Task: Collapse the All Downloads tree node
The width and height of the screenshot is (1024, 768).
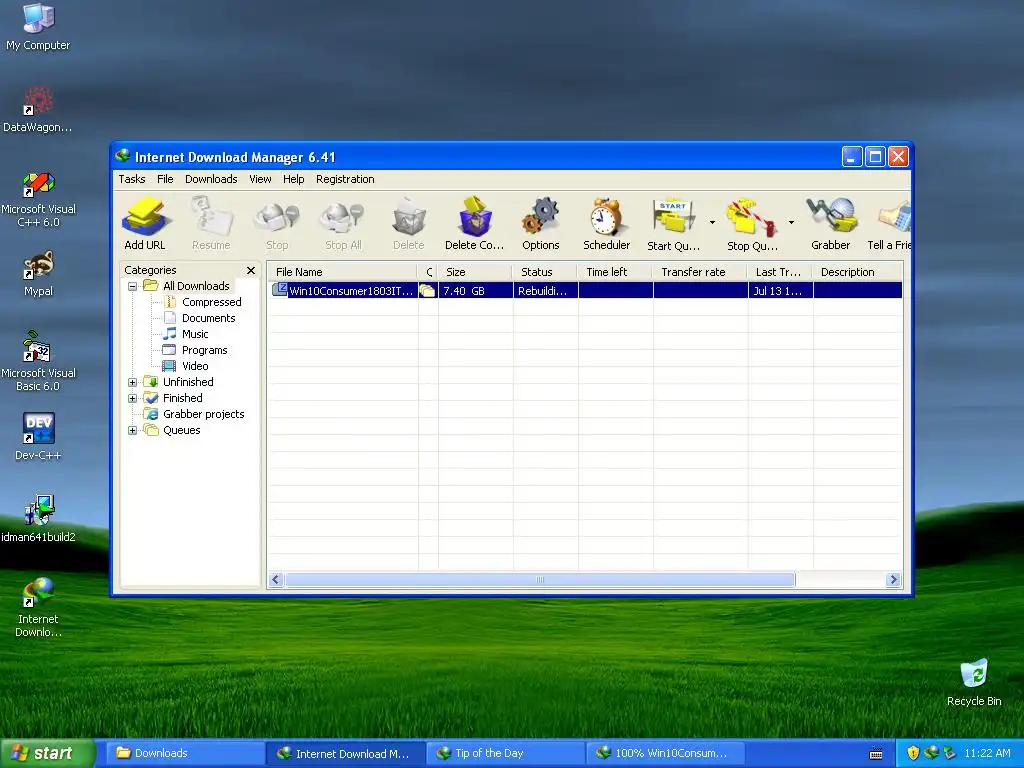Action: 133,286
